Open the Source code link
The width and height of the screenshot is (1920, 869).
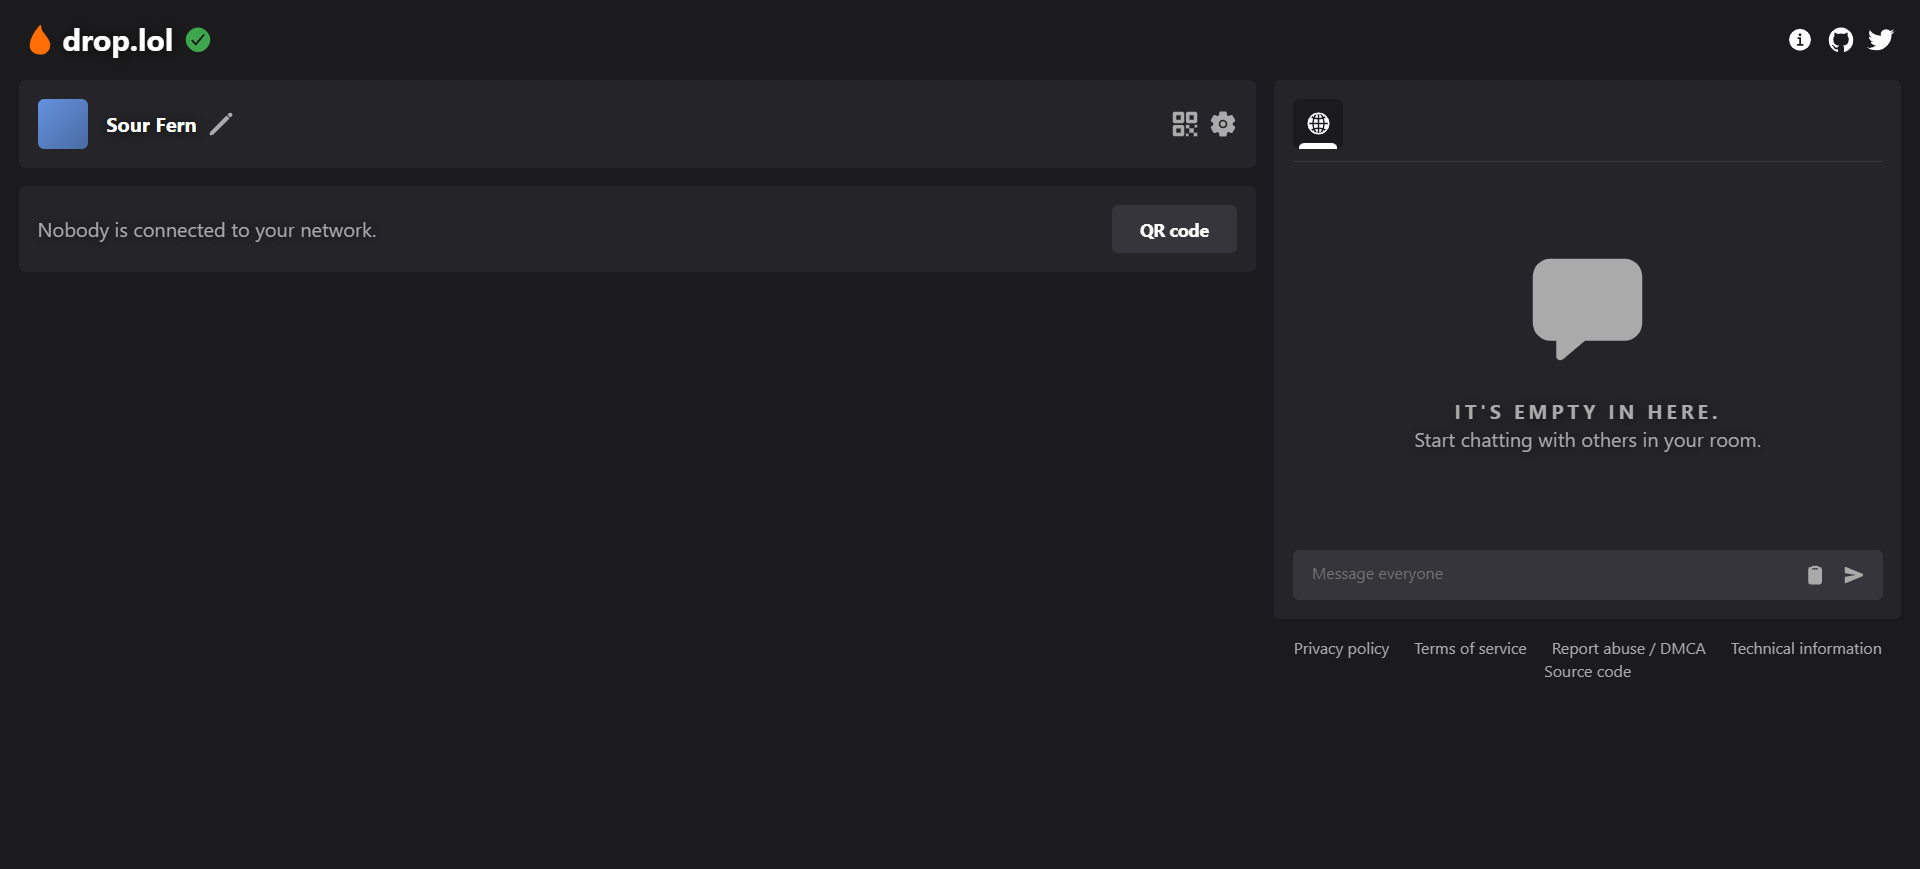click(x=1587, y=672)
